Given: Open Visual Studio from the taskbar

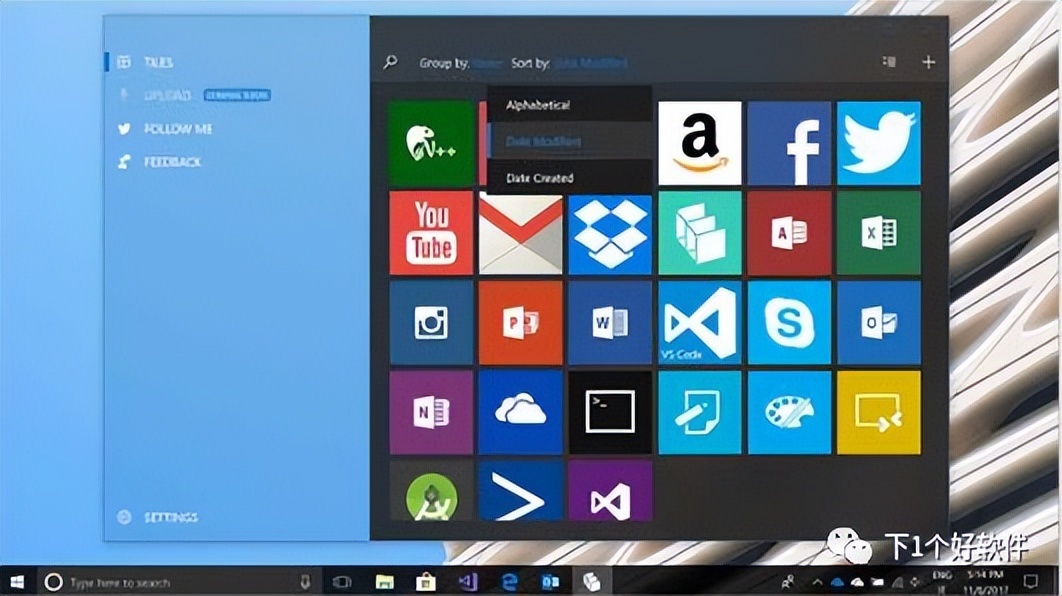Looking at the screenshot, I should [468, 582].
